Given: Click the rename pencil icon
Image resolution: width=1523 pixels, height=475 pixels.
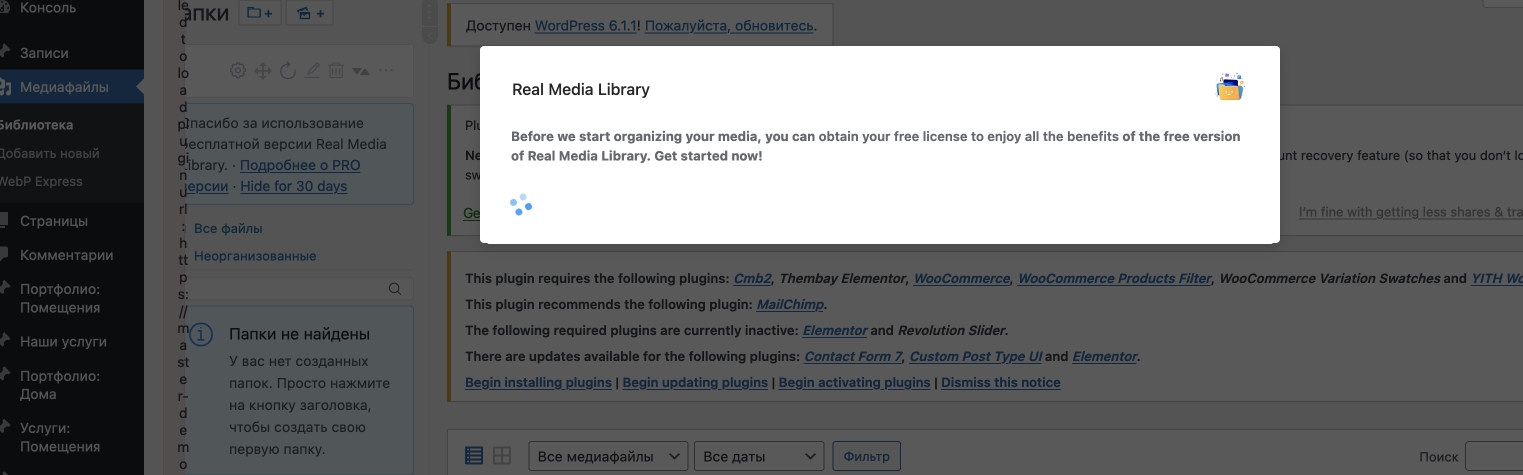Looking at the screenshot, I should click(x=312, y=70).
